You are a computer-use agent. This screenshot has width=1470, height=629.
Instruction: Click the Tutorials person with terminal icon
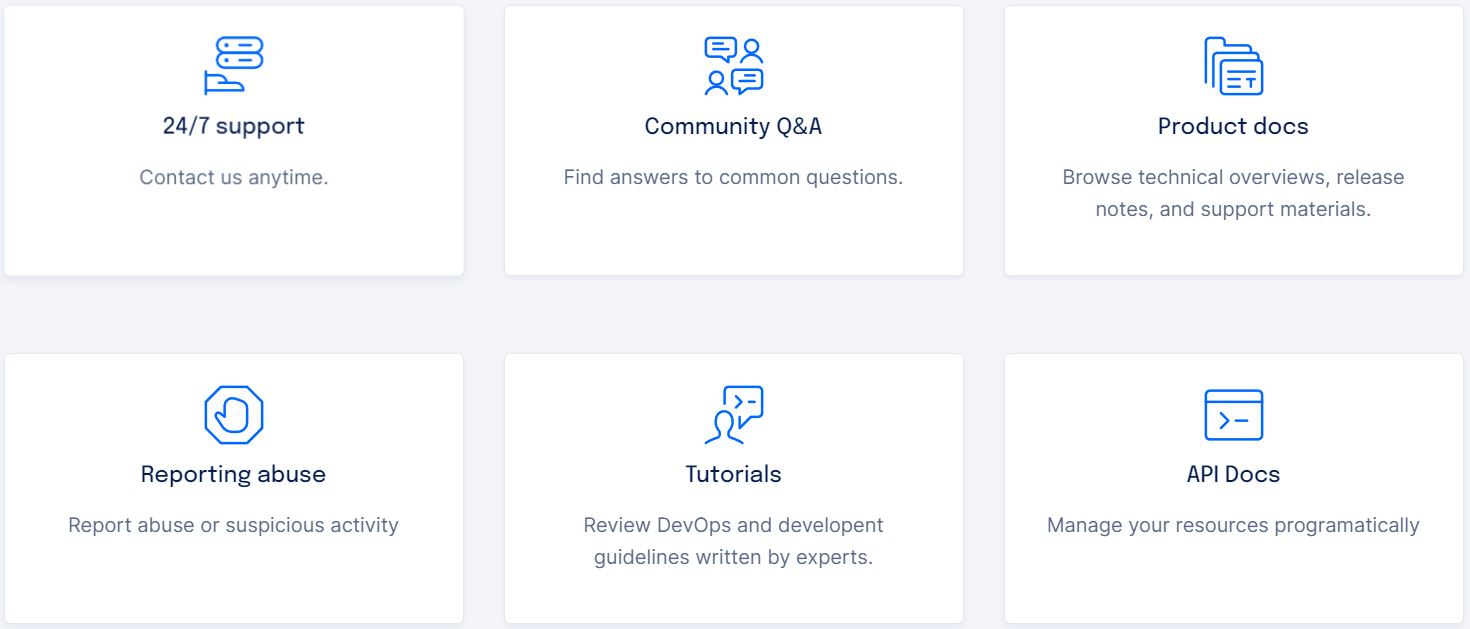point(734,411)
